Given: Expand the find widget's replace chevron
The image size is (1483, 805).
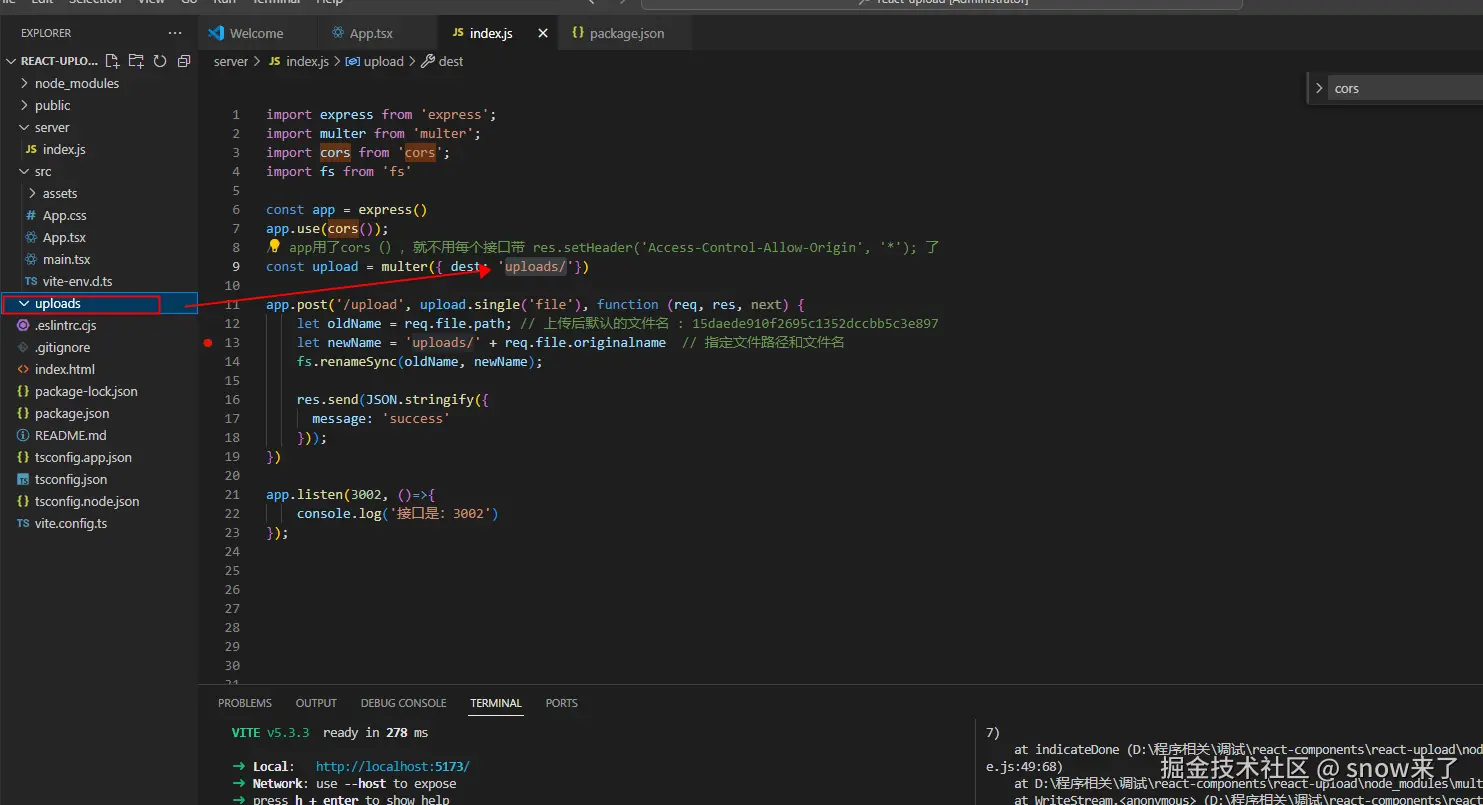Looking at the screenshot, I should click(1319, 88).
